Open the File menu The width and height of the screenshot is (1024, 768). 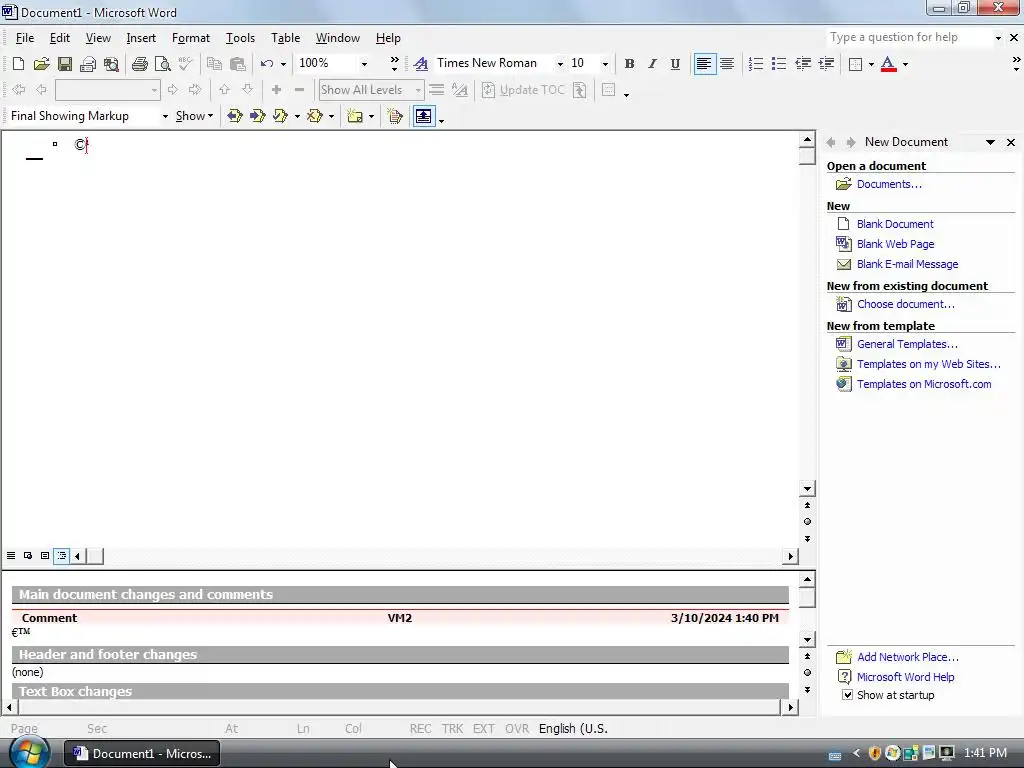click(25, 38)
